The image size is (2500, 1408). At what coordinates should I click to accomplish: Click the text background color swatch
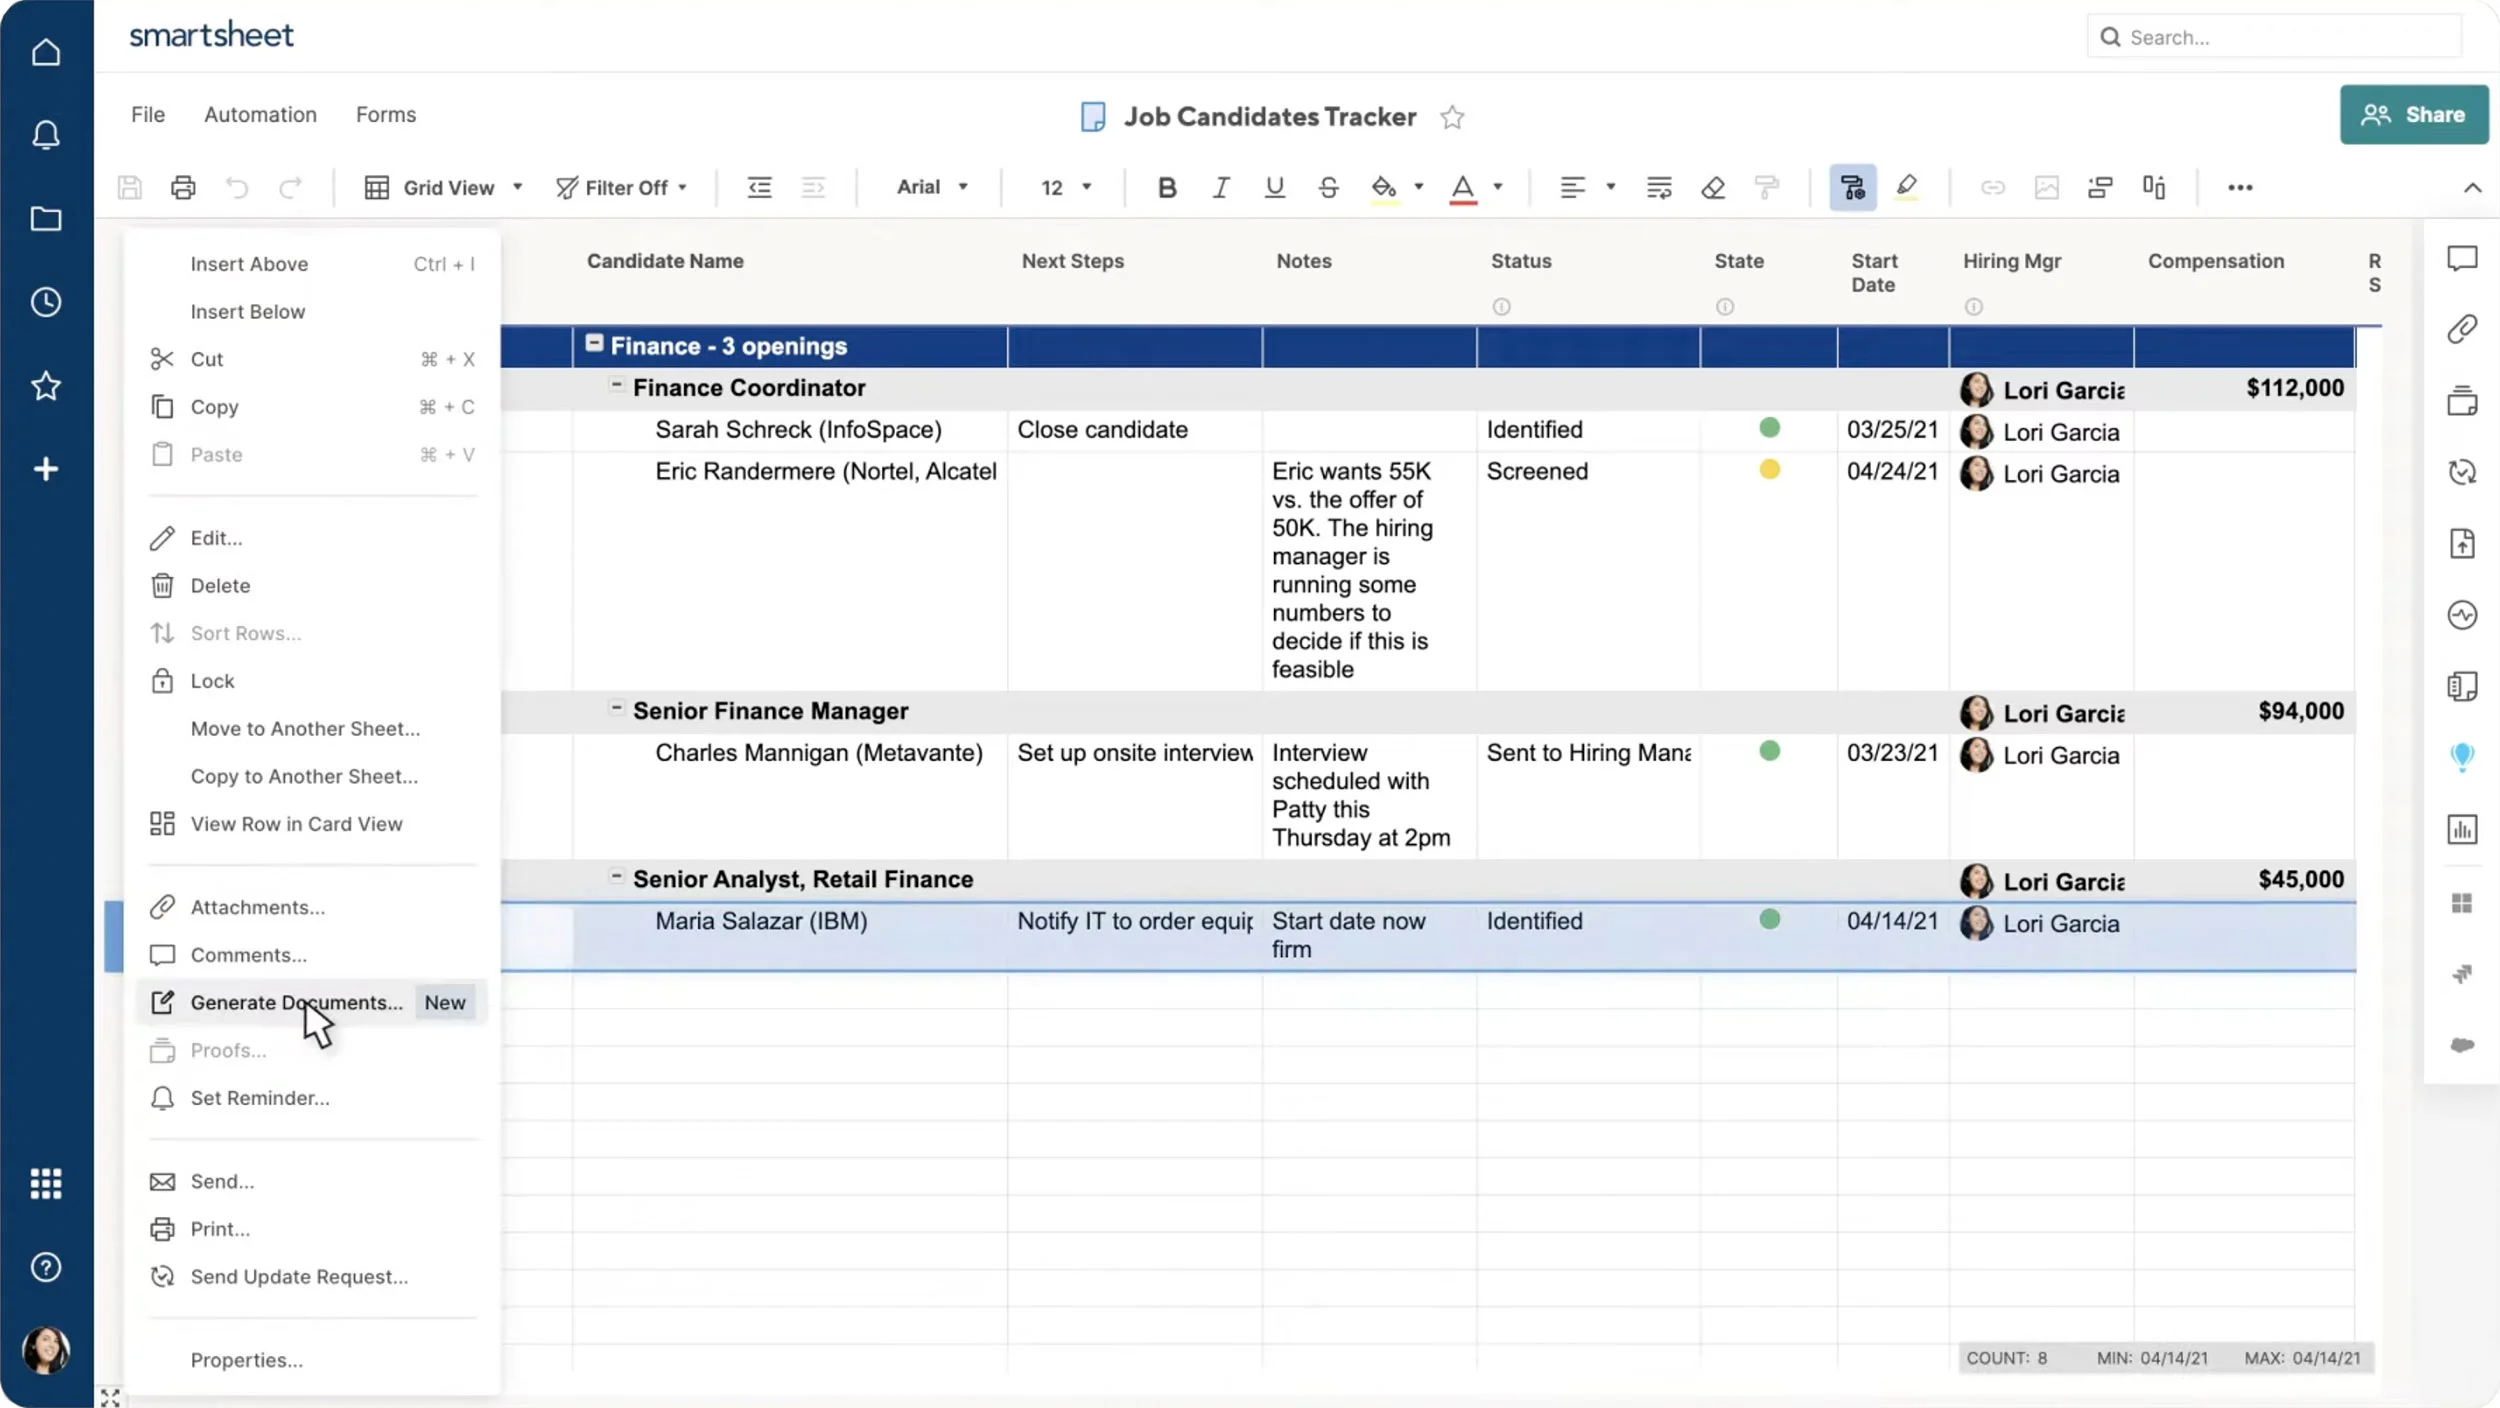coord(1386,206)
